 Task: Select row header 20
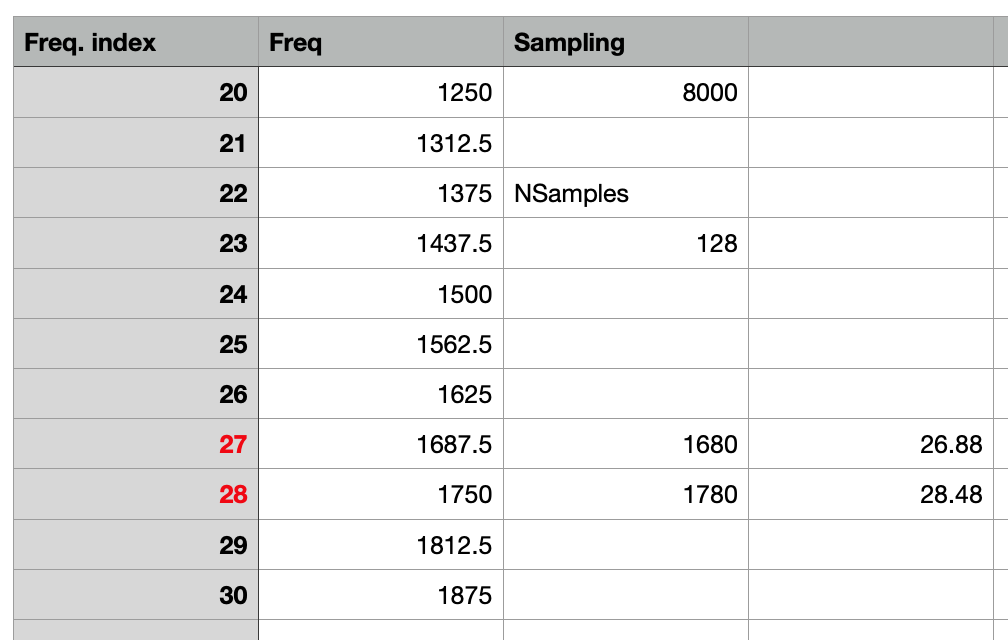(136, 93)
